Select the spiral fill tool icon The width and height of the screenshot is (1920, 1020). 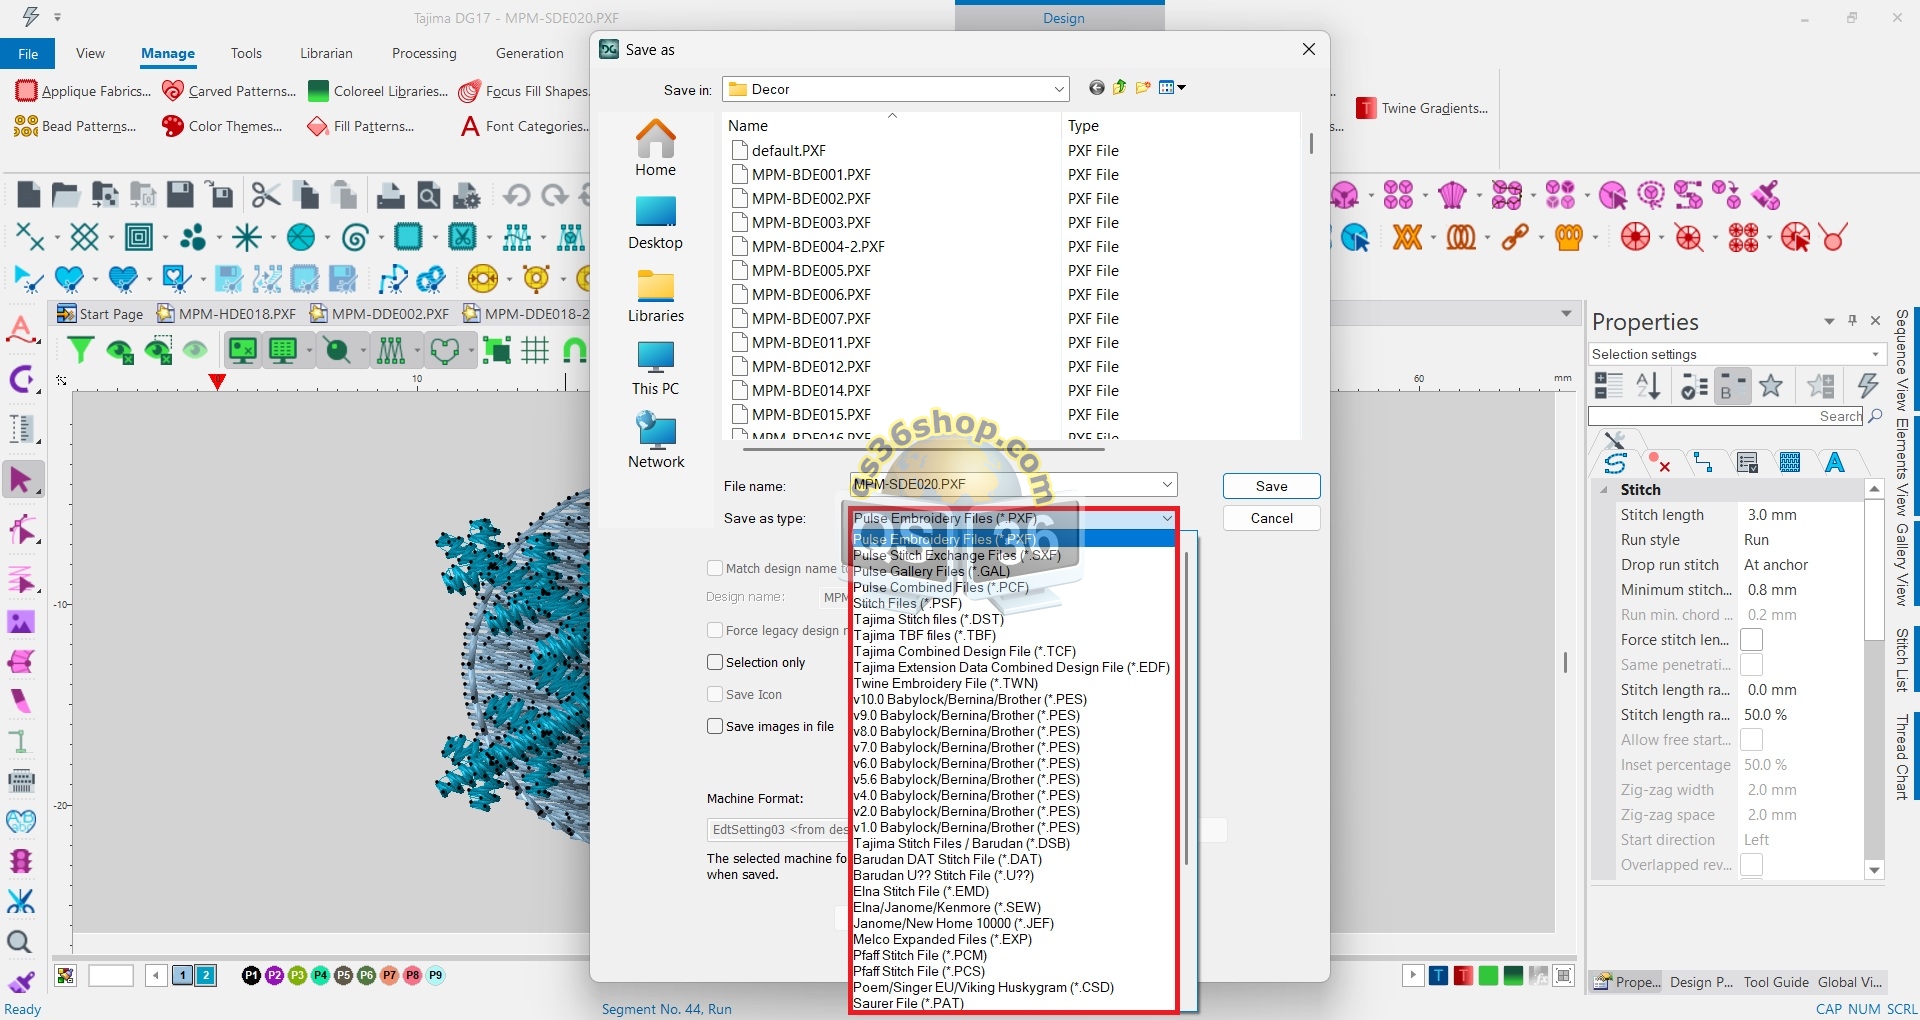355,237
